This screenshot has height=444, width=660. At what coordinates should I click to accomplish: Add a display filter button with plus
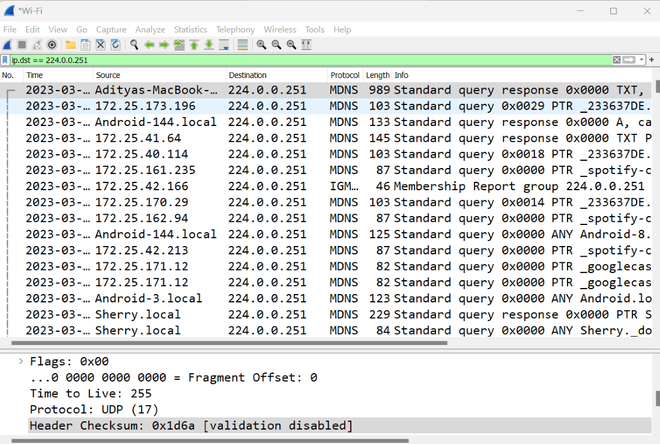coord(652,60)
